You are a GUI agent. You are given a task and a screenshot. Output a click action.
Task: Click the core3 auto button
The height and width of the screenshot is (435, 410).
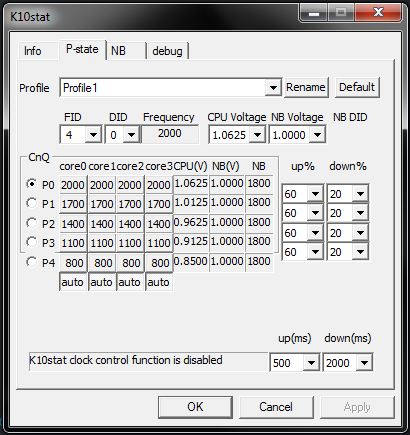tap(159, 282)
